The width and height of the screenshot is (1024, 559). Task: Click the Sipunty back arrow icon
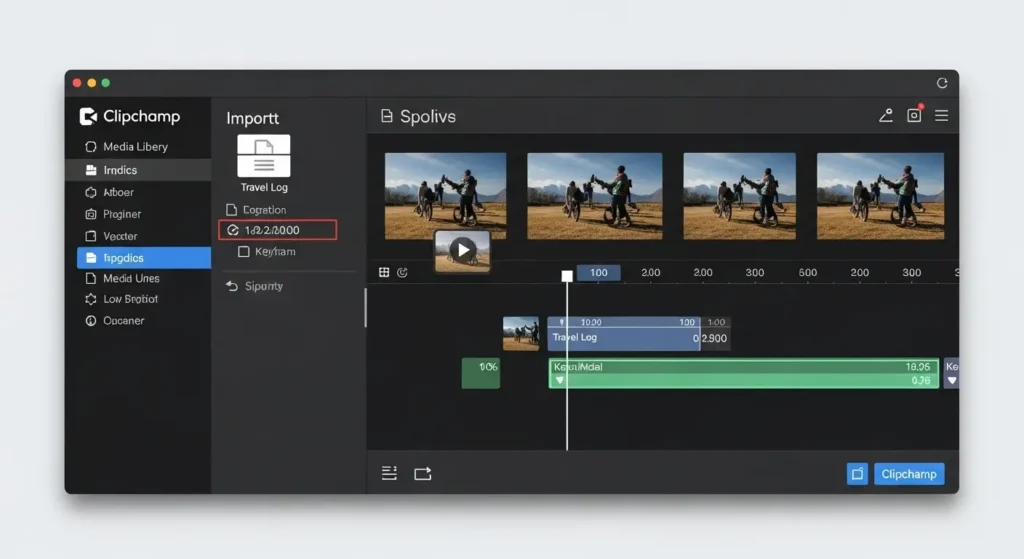coord(231,286)
